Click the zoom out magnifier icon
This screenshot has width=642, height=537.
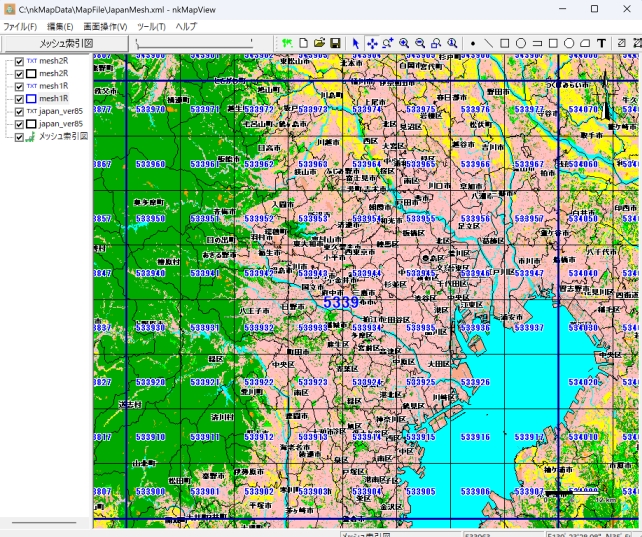420,44
